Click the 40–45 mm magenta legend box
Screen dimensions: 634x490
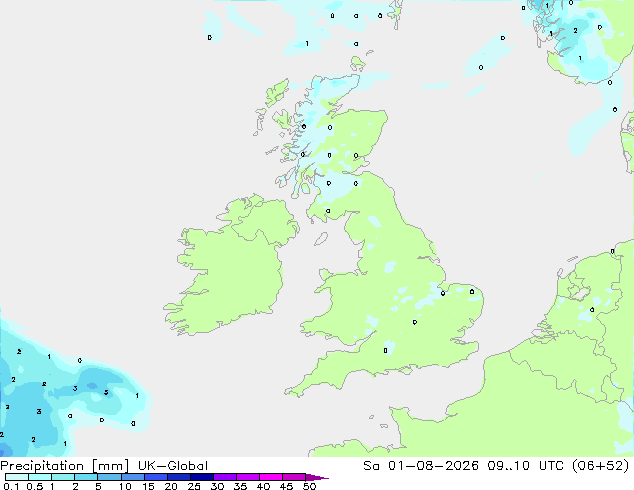pos(271,477)
